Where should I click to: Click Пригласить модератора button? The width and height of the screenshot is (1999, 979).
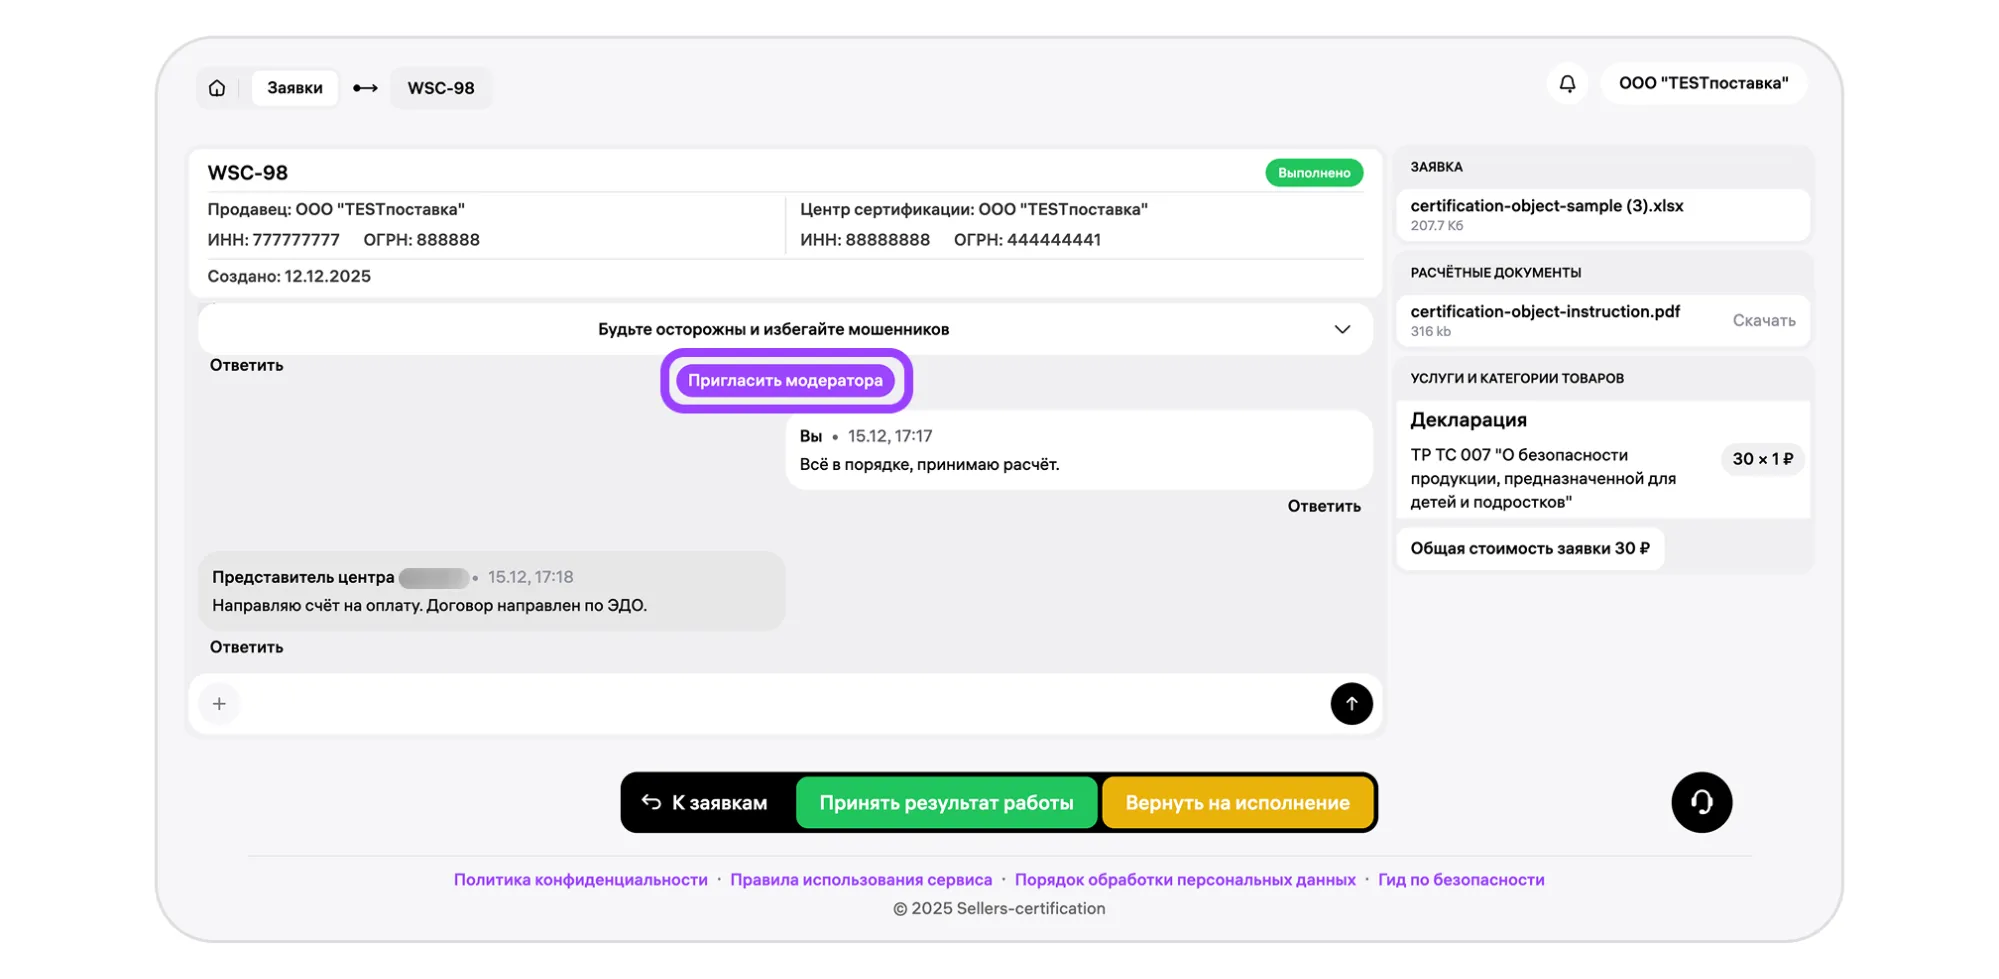[785, 380]
